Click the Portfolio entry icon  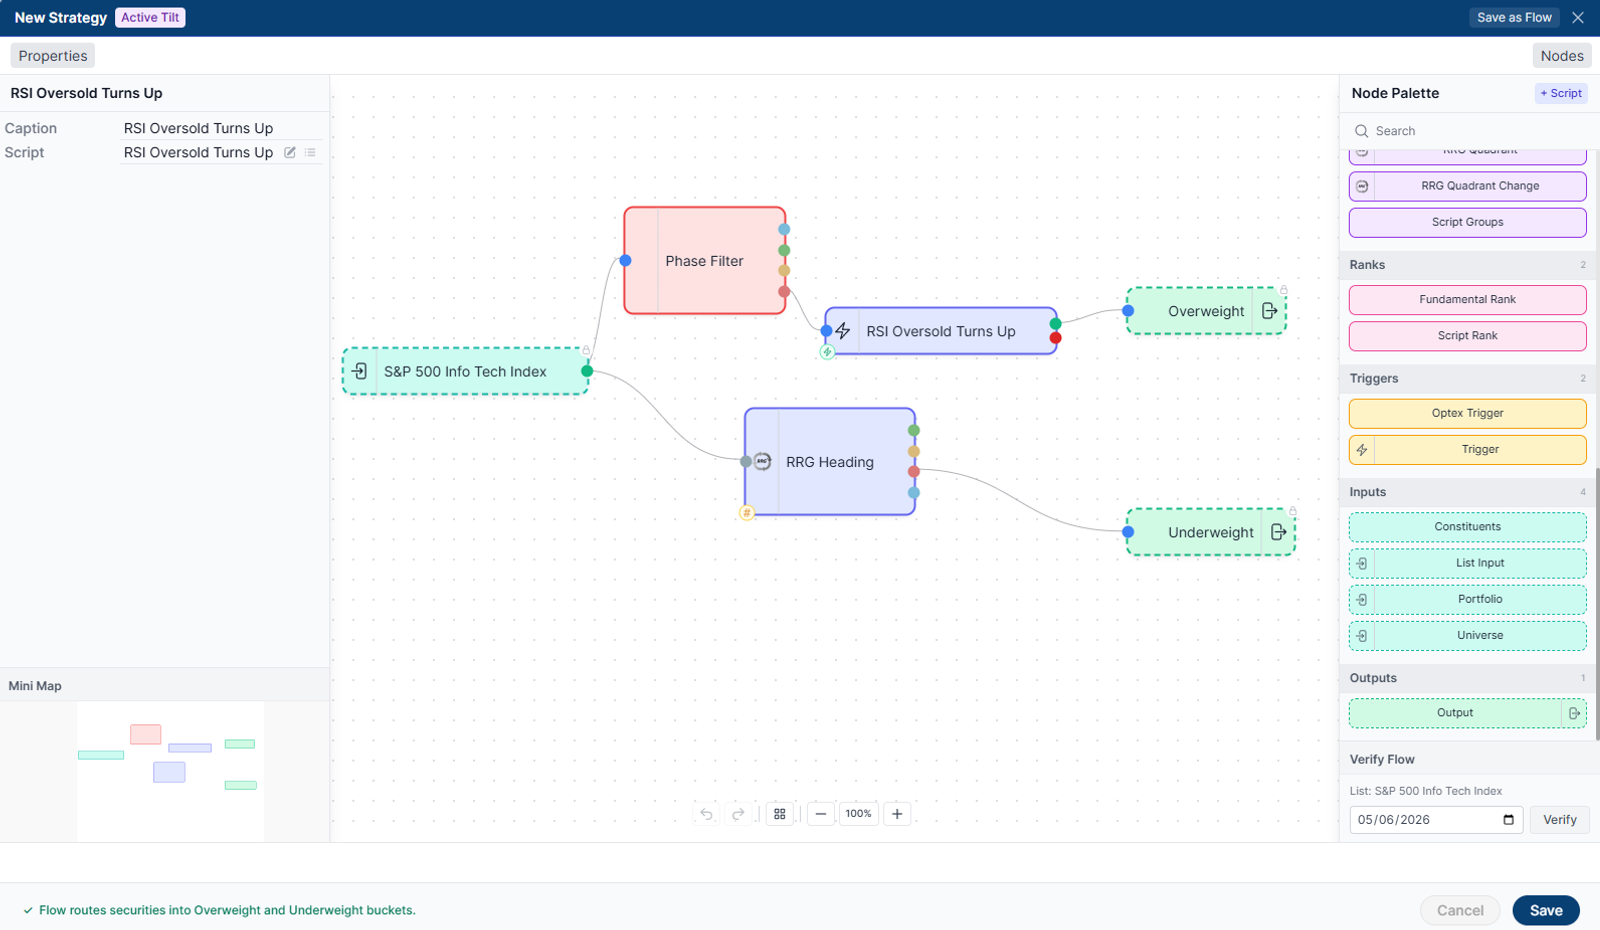[1362, 599]
